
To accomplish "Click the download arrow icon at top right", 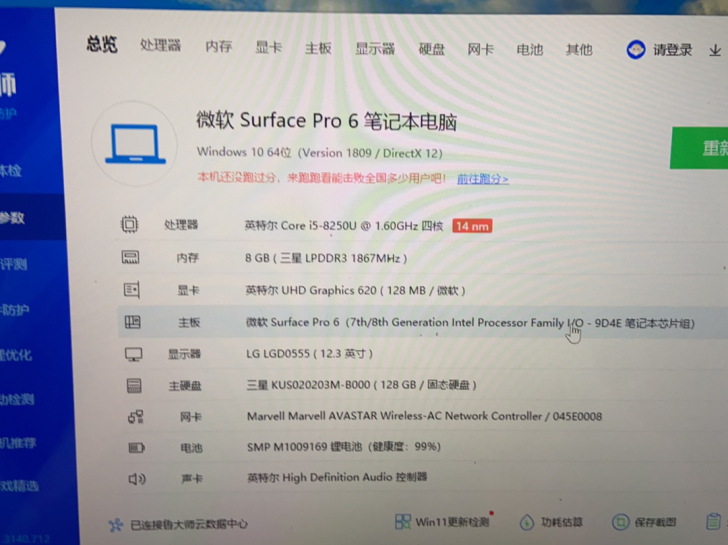I will point(715,51).
